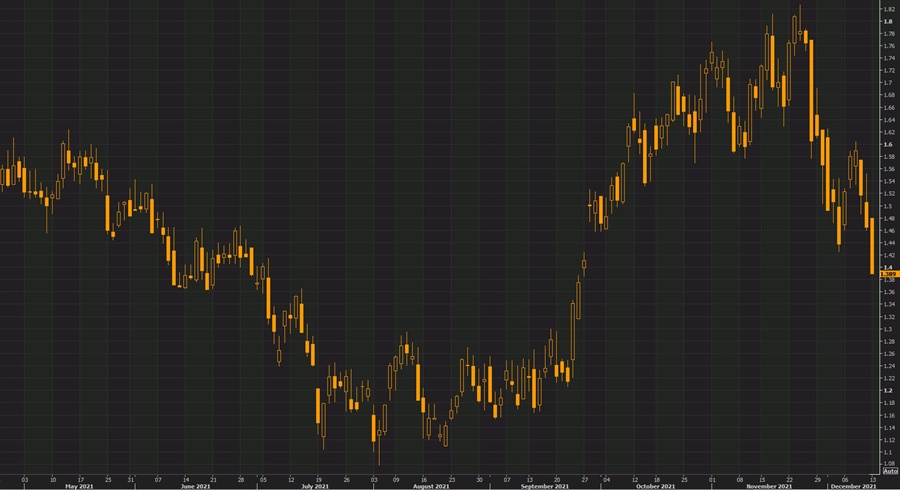Click the 1.2 price axis label
The height and width of the screenshot is (490, 900).
(888, 391)
